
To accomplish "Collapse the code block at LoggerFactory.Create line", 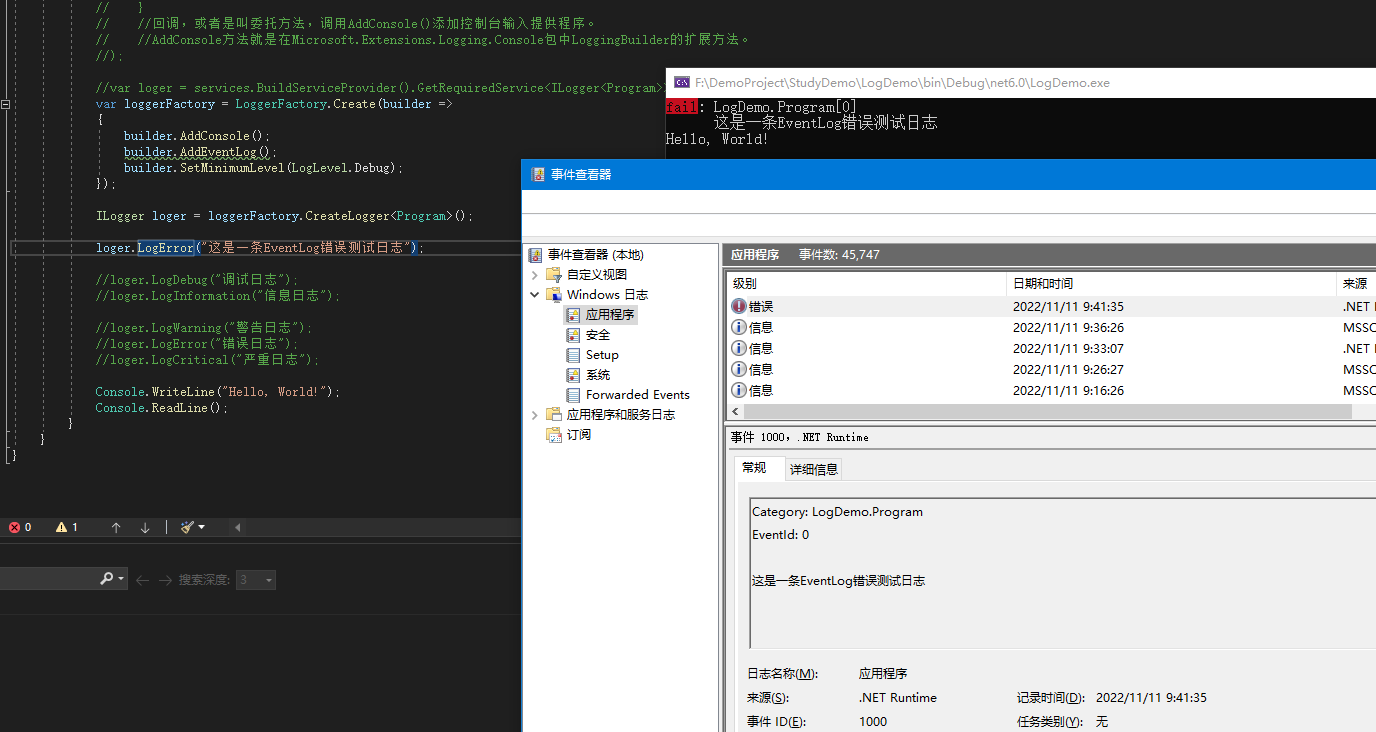I will coord(6,104).
